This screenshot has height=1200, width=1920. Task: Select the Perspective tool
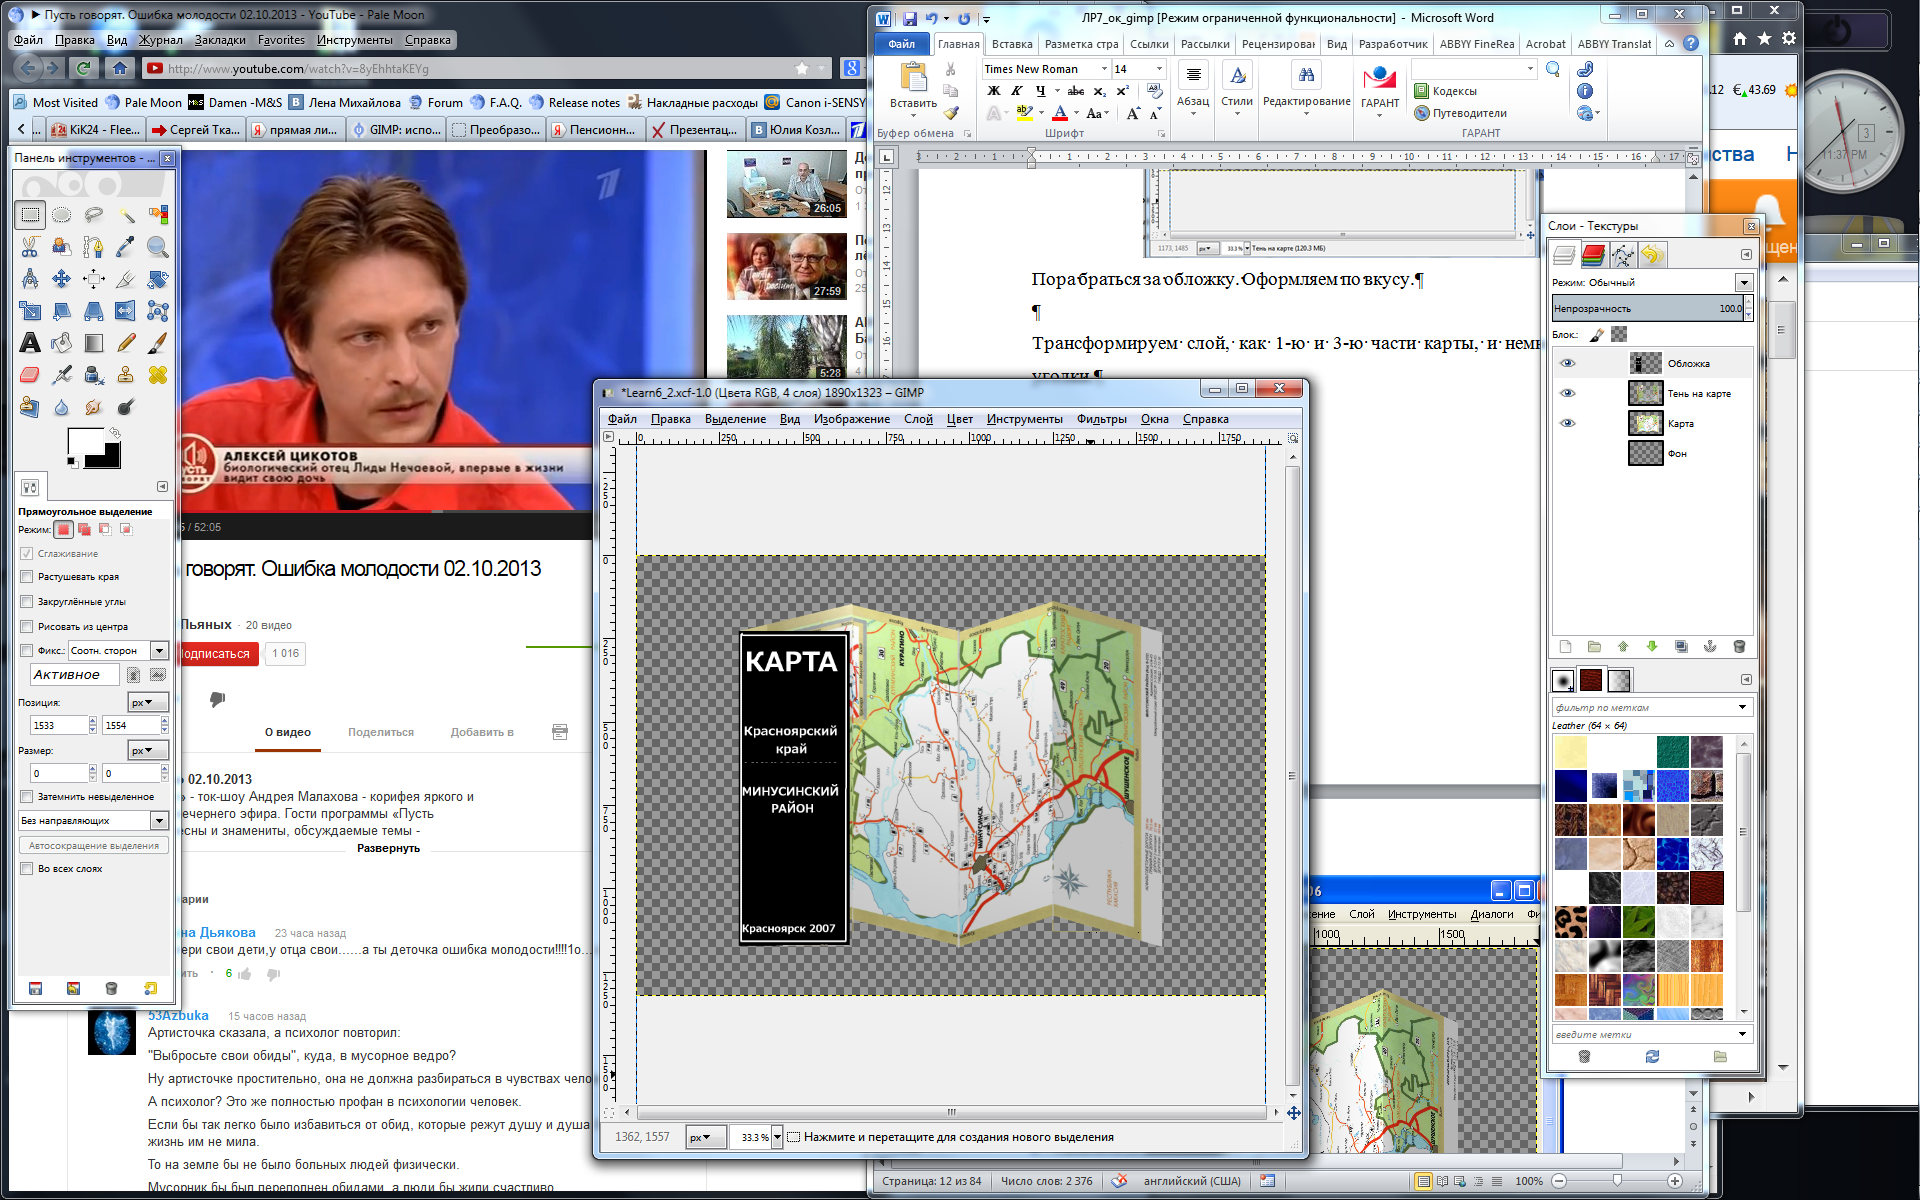[x=94, y=311]
